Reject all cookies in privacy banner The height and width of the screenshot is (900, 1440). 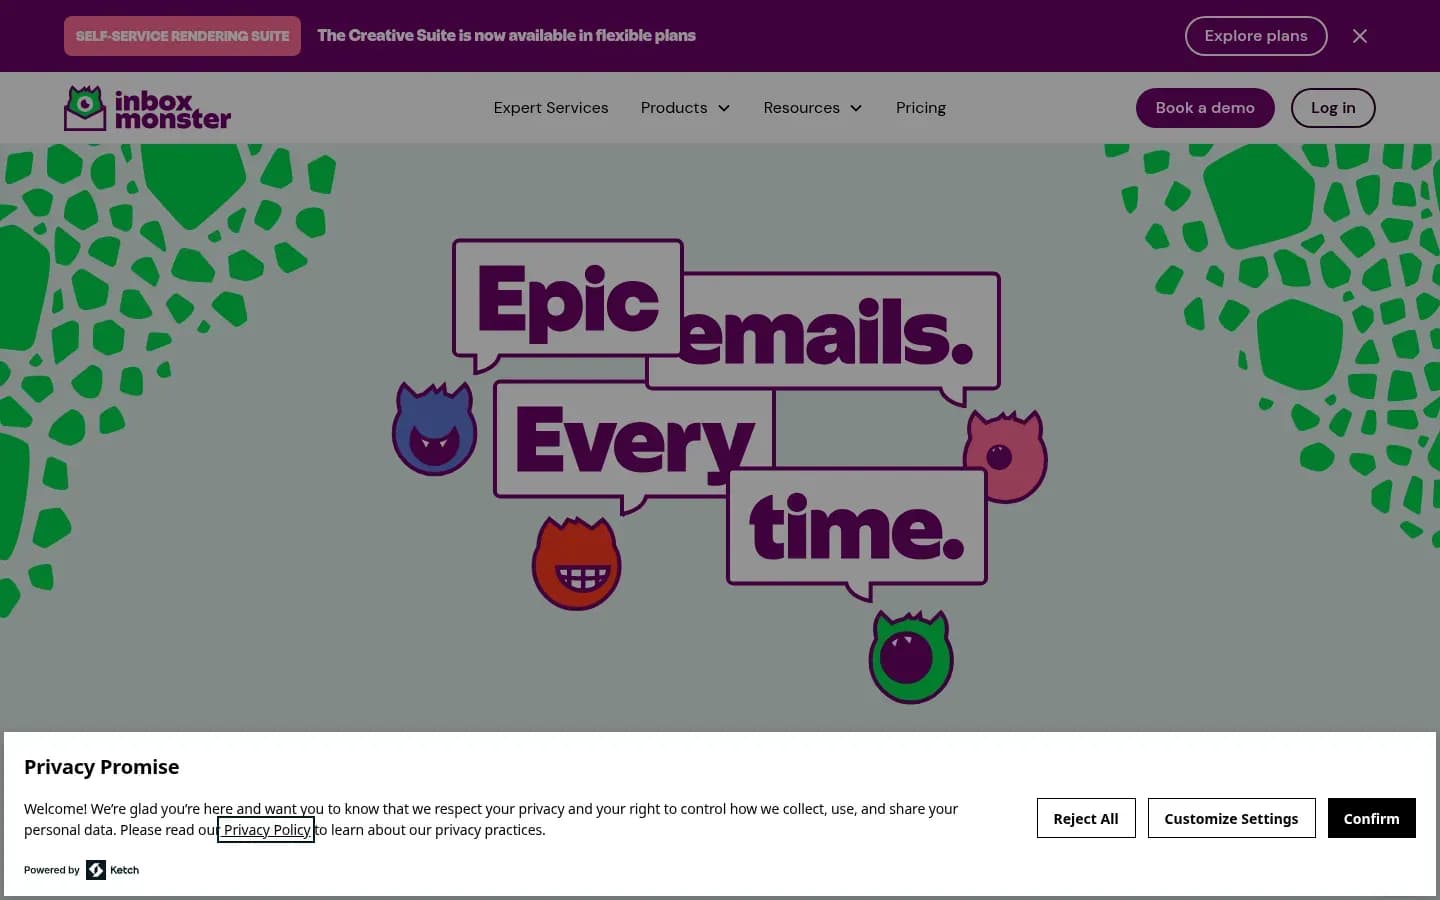coord(1086,818)
